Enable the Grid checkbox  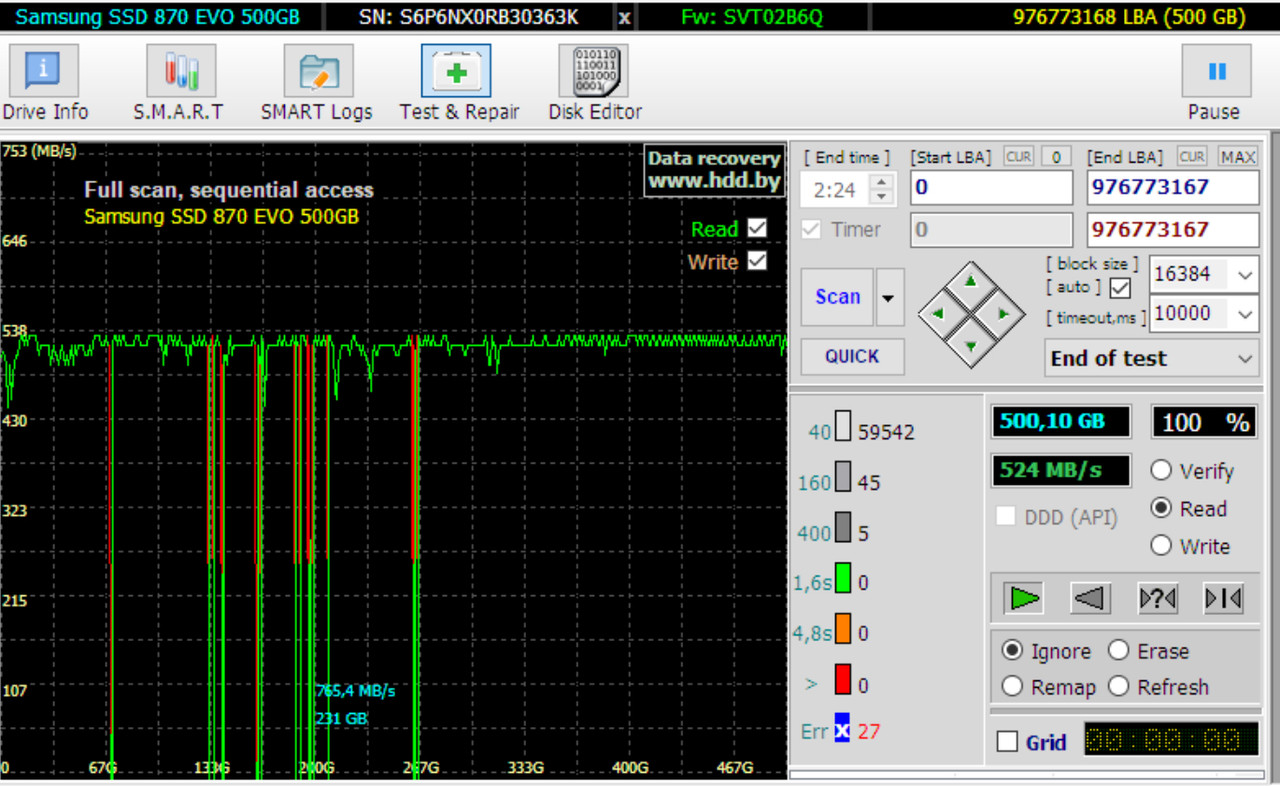1008,742
